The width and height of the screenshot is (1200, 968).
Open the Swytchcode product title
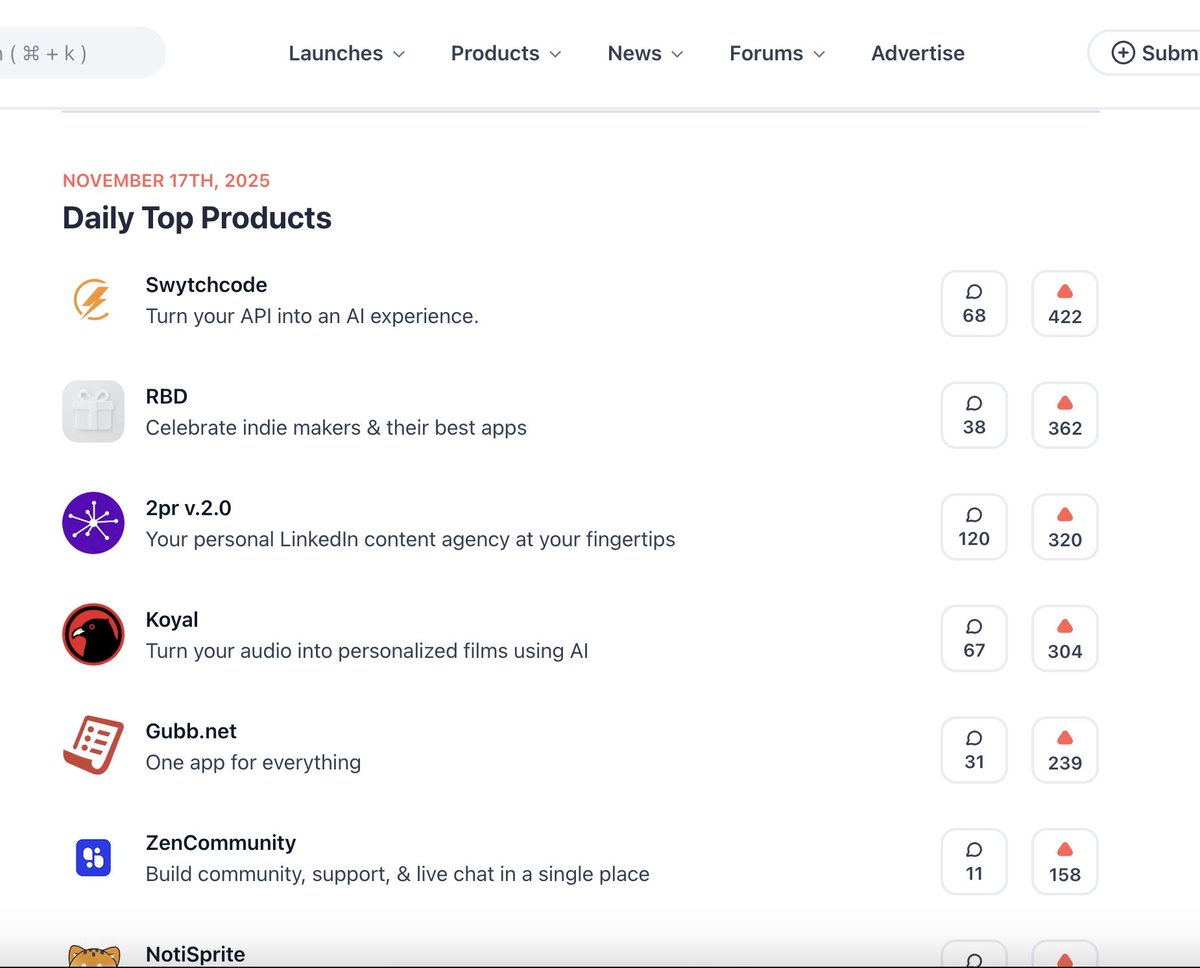point(206,285)
